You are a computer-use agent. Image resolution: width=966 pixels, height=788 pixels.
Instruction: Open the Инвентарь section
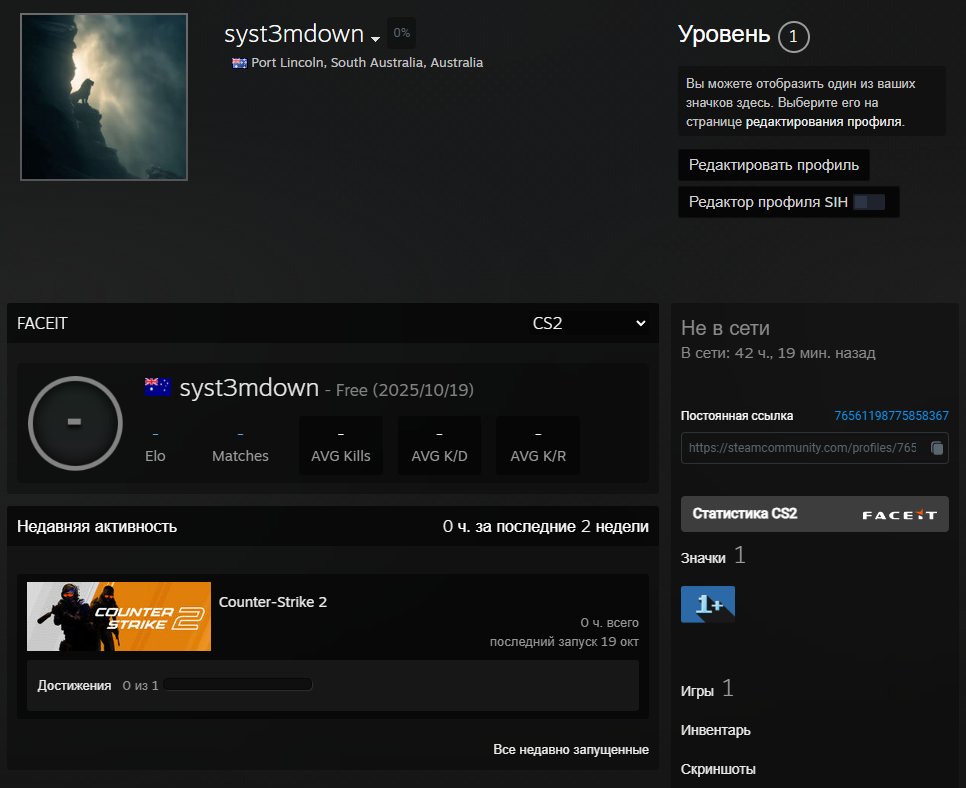point(715,730)
